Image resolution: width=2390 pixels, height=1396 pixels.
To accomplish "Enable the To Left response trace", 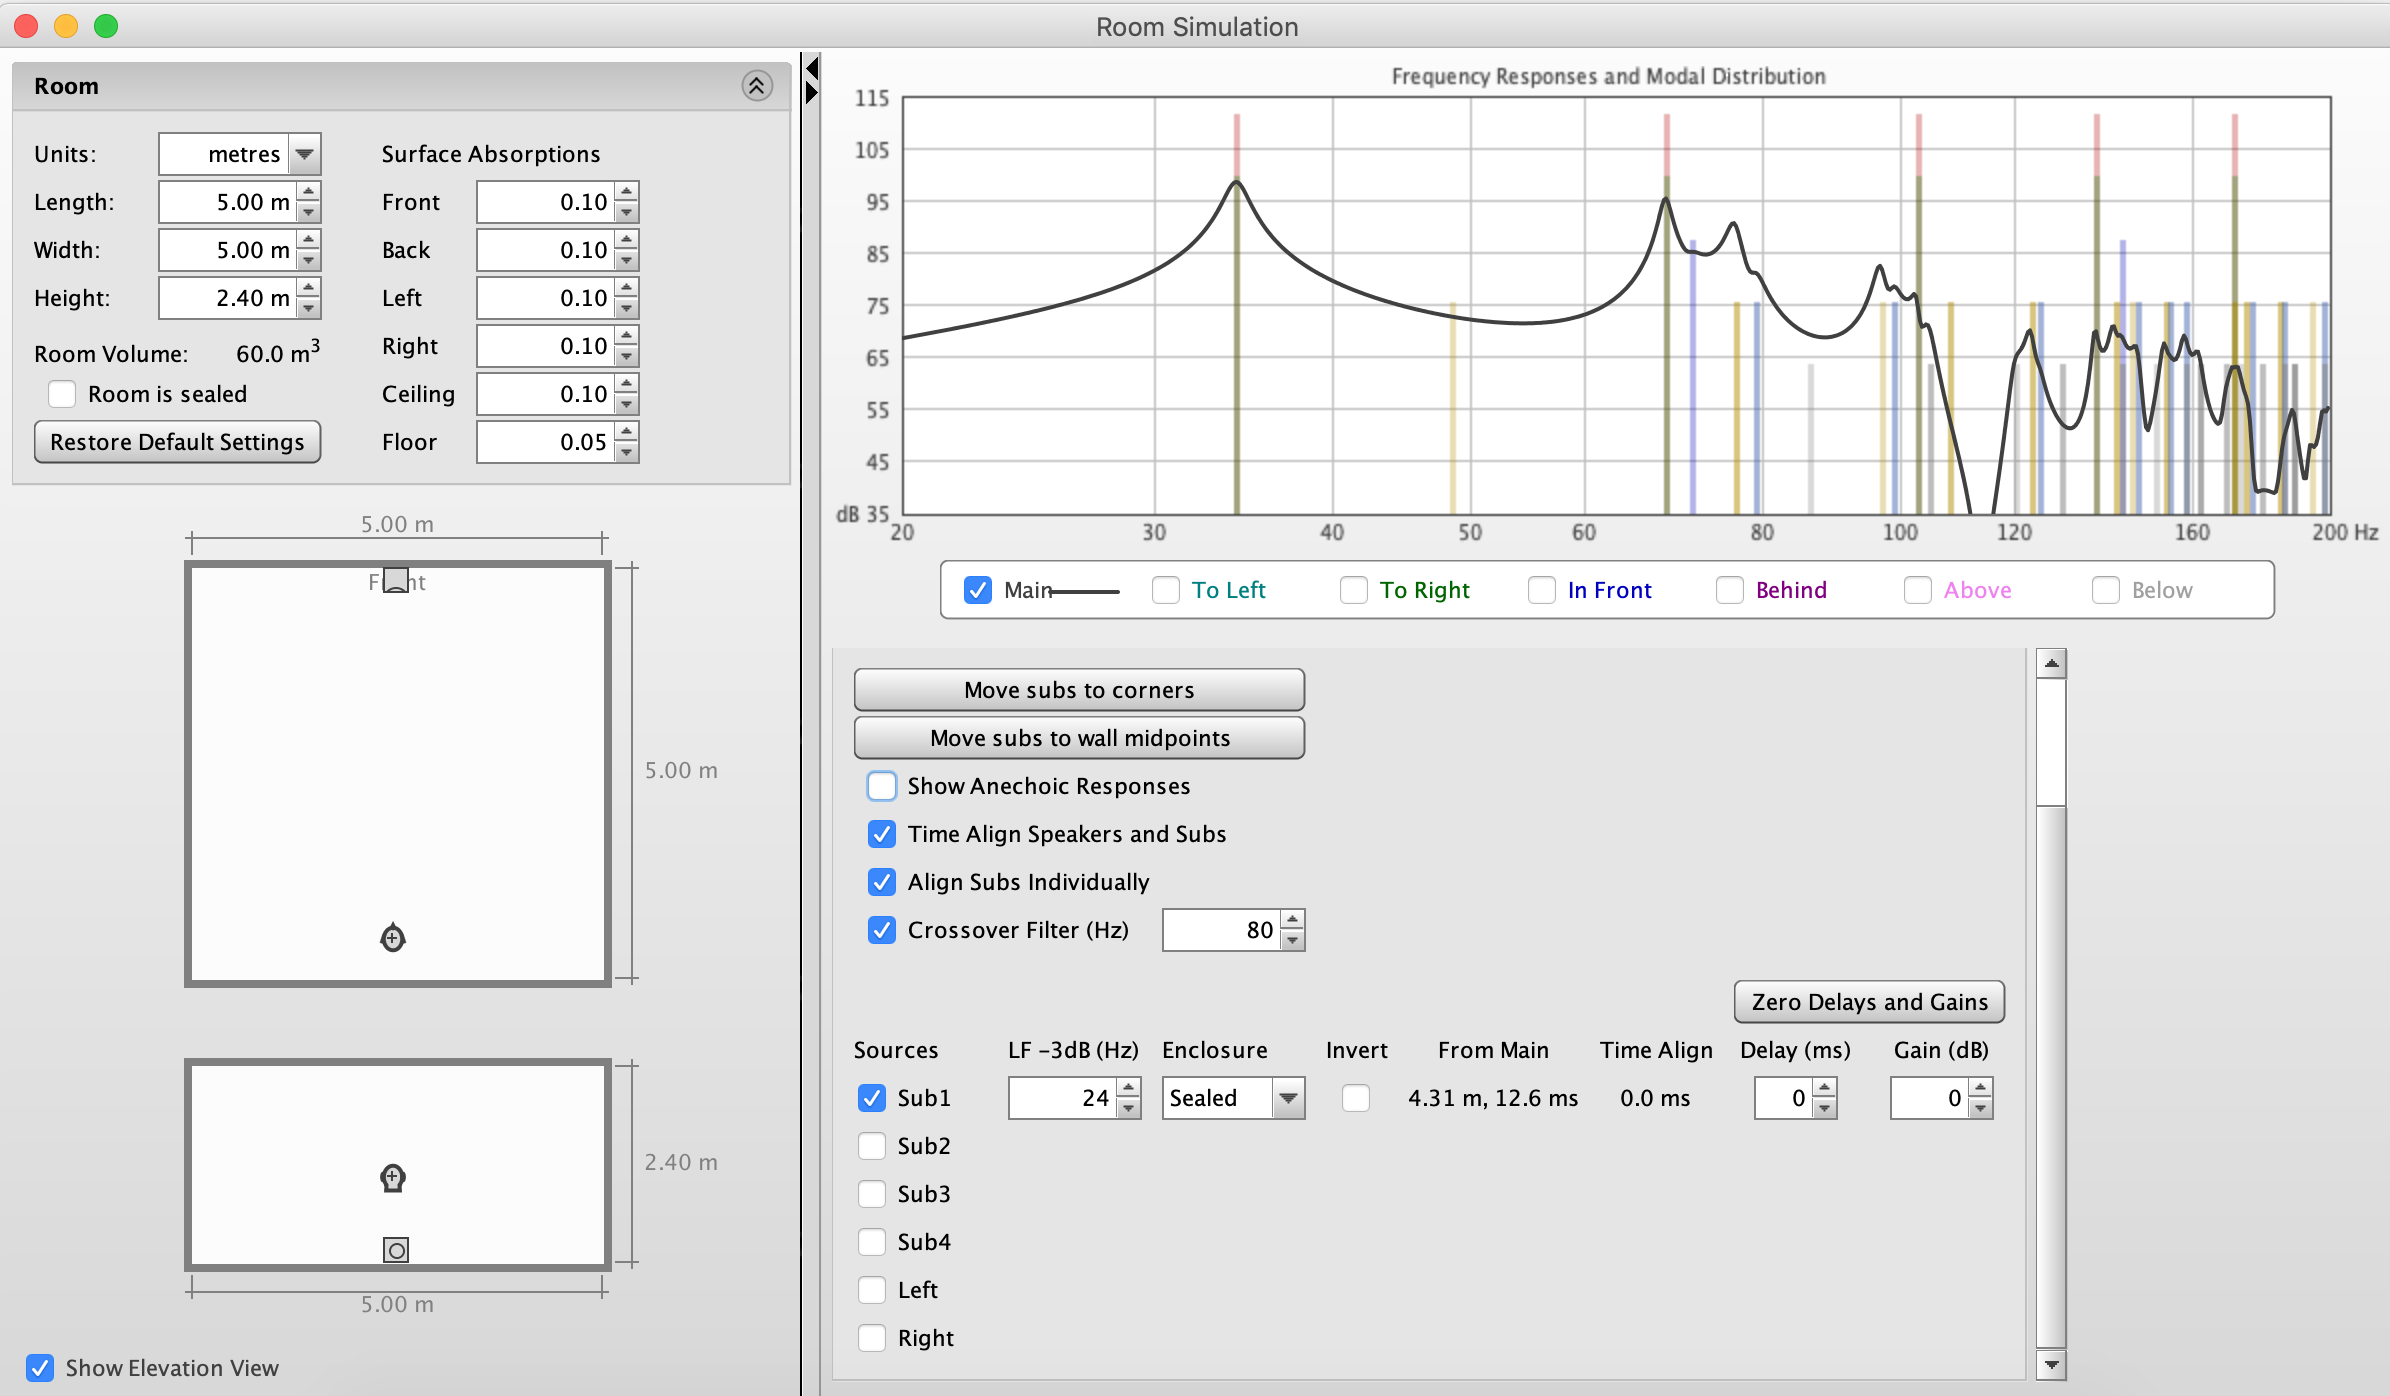I will [1166, 590].
